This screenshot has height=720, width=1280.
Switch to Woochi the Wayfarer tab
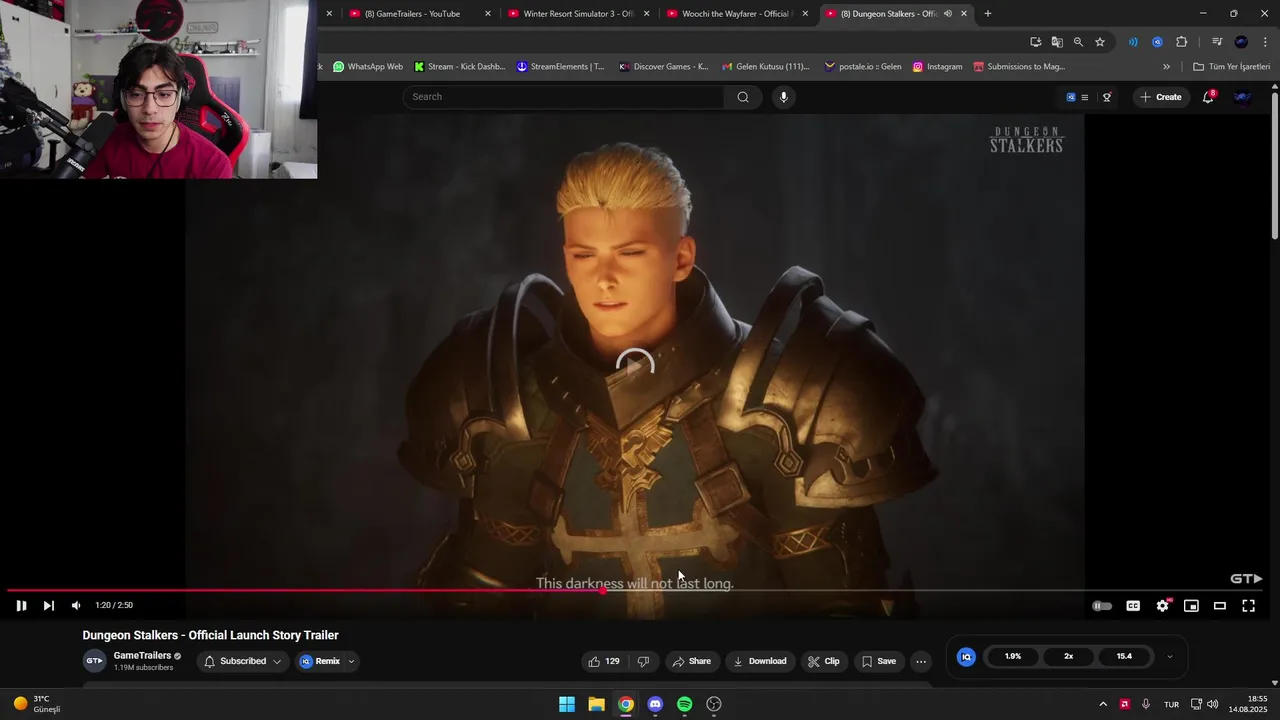736,14
